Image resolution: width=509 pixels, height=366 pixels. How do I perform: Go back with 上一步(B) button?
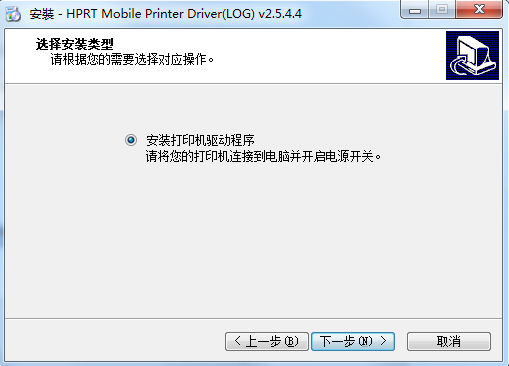coord(267,341)
